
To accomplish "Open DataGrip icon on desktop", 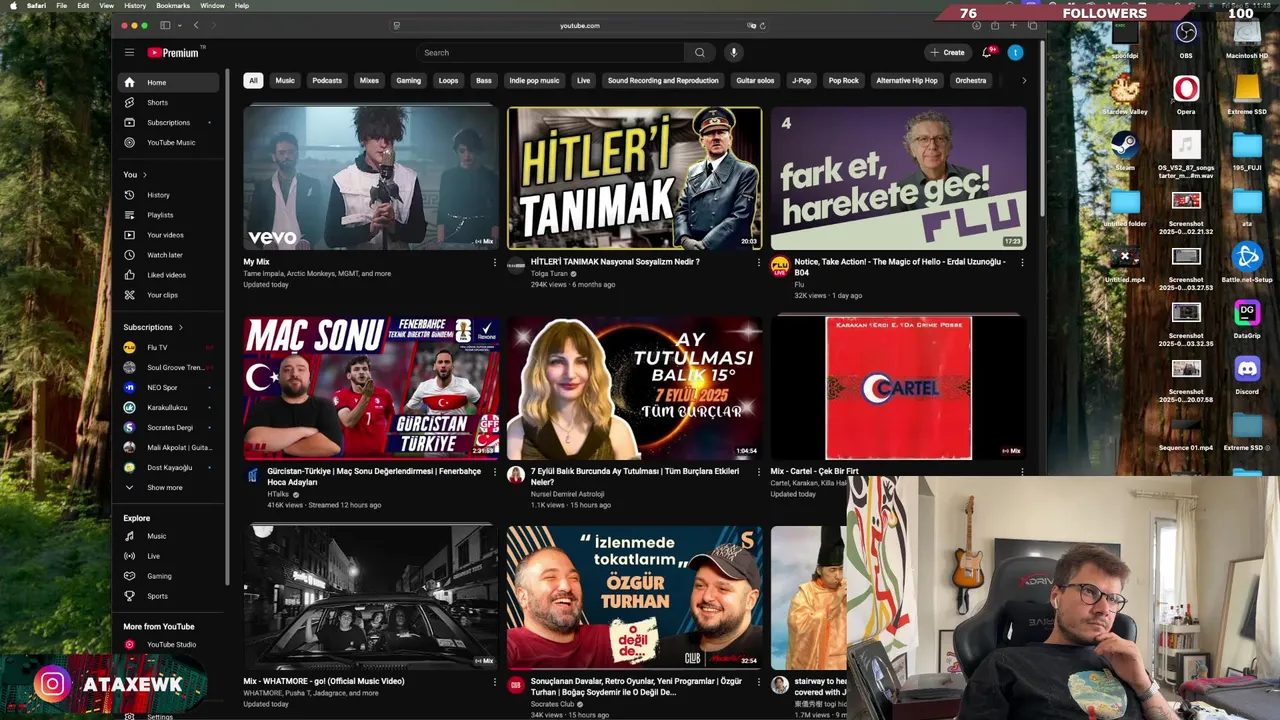I will (x=1247, y=313).
